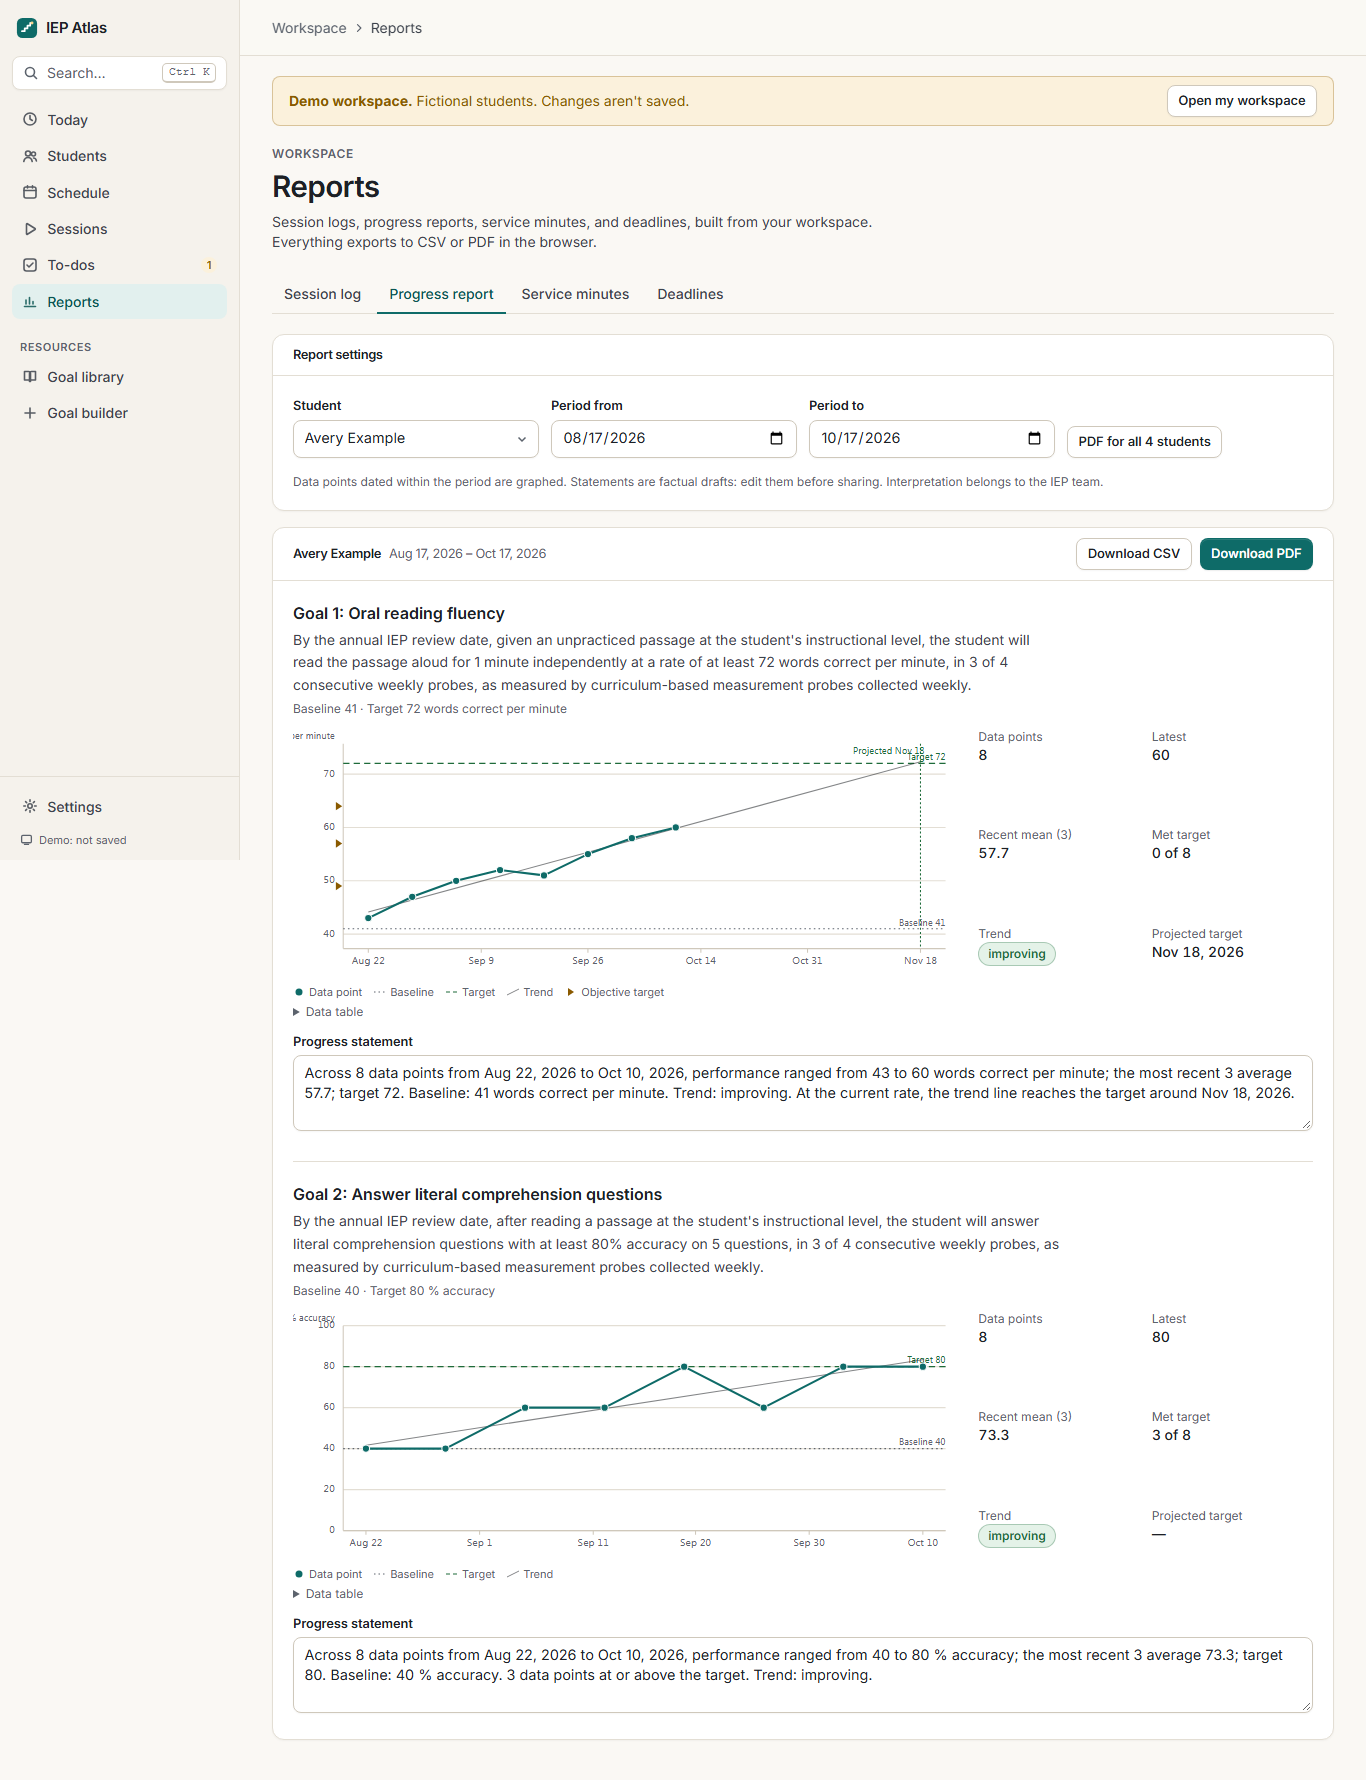This screenshot has height=1780, width=1366.
Task: Download the report as CSV
Action: pos(1134,554)
